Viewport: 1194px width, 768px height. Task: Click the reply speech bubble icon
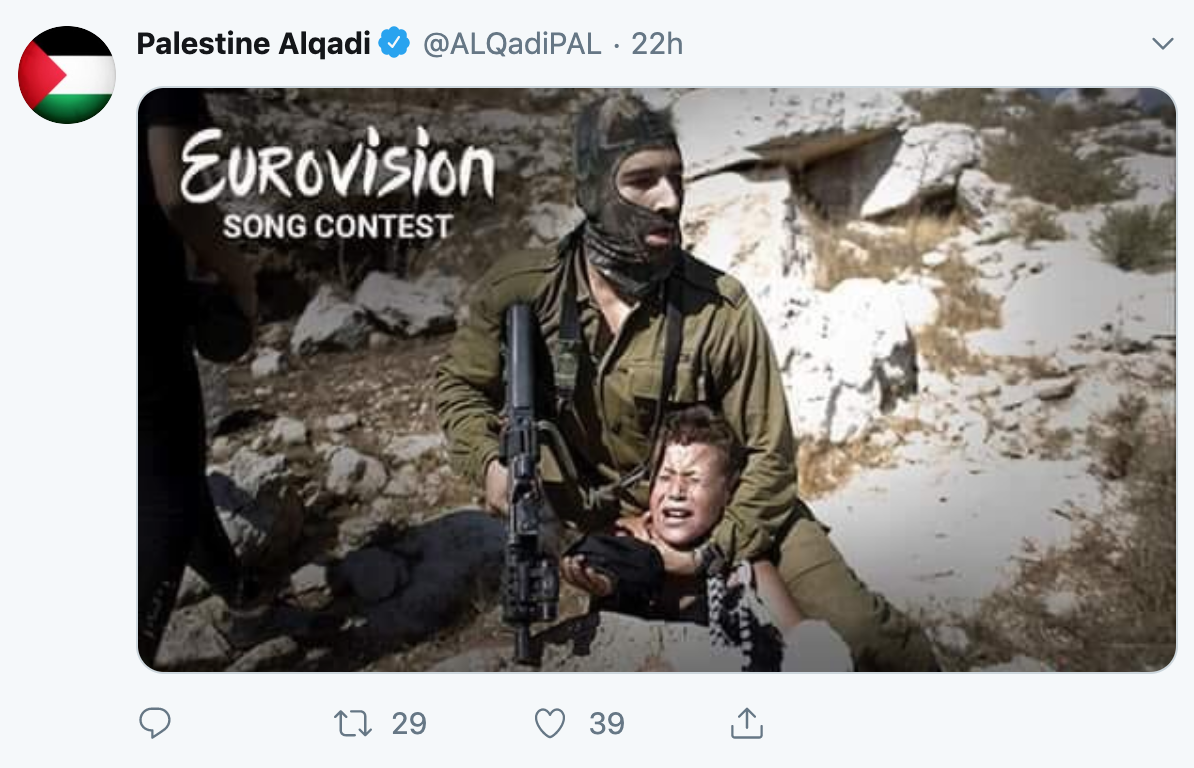click(155, 723)
